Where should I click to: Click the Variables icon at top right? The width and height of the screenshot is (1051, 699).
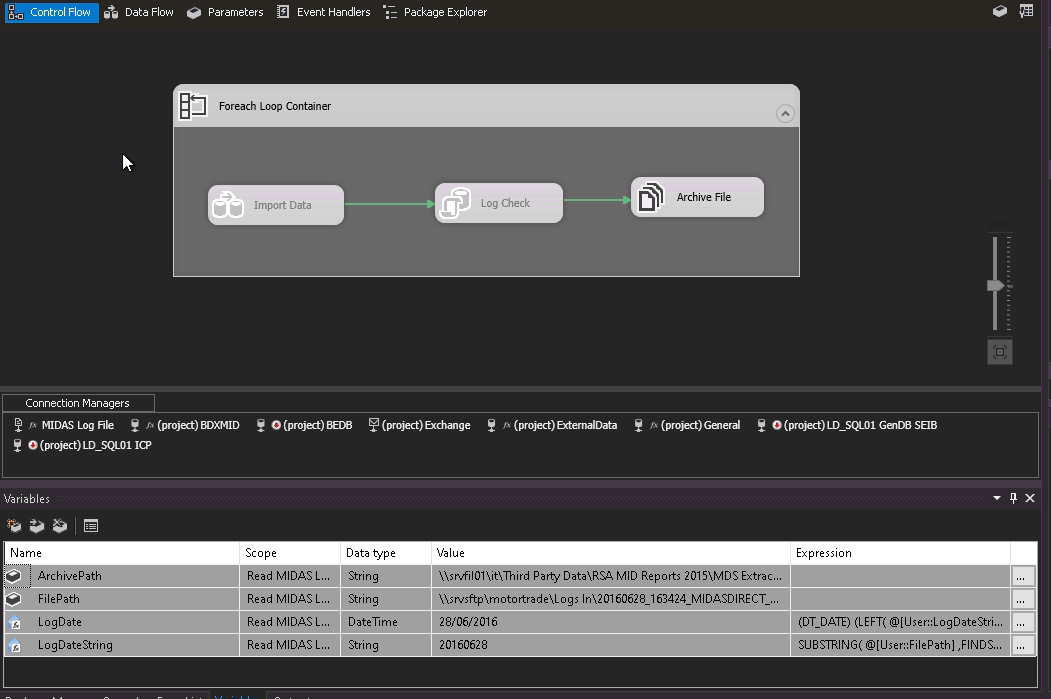pos(999,11)
